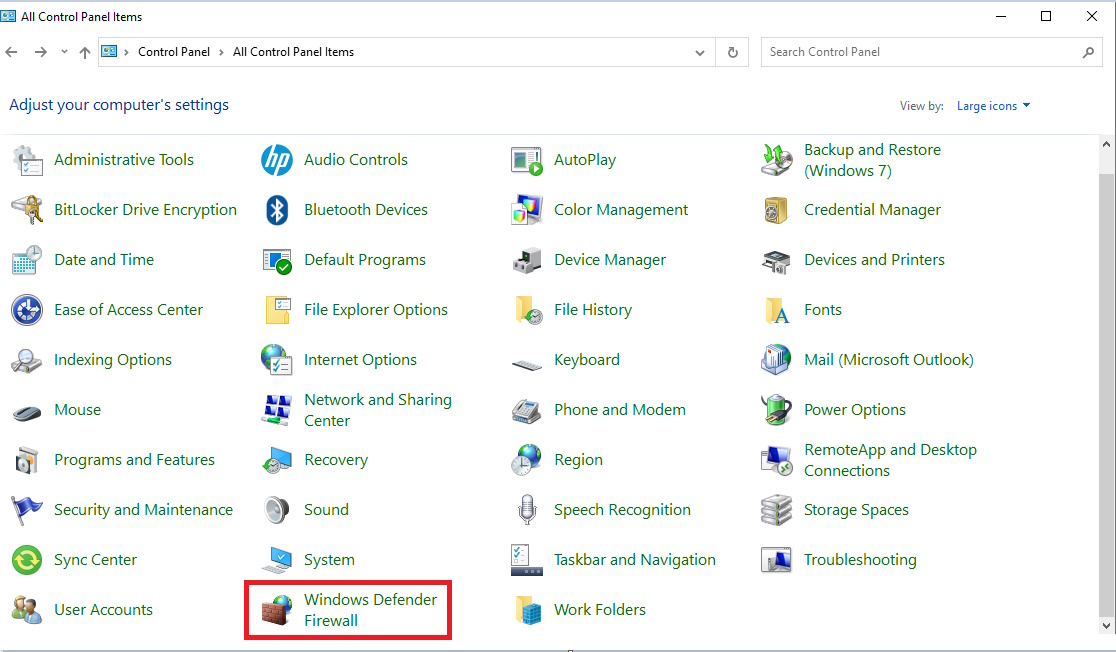Open the Credential Manager safe icon
Viewport: 1116px width, 652px height.
tap(777, 210)
